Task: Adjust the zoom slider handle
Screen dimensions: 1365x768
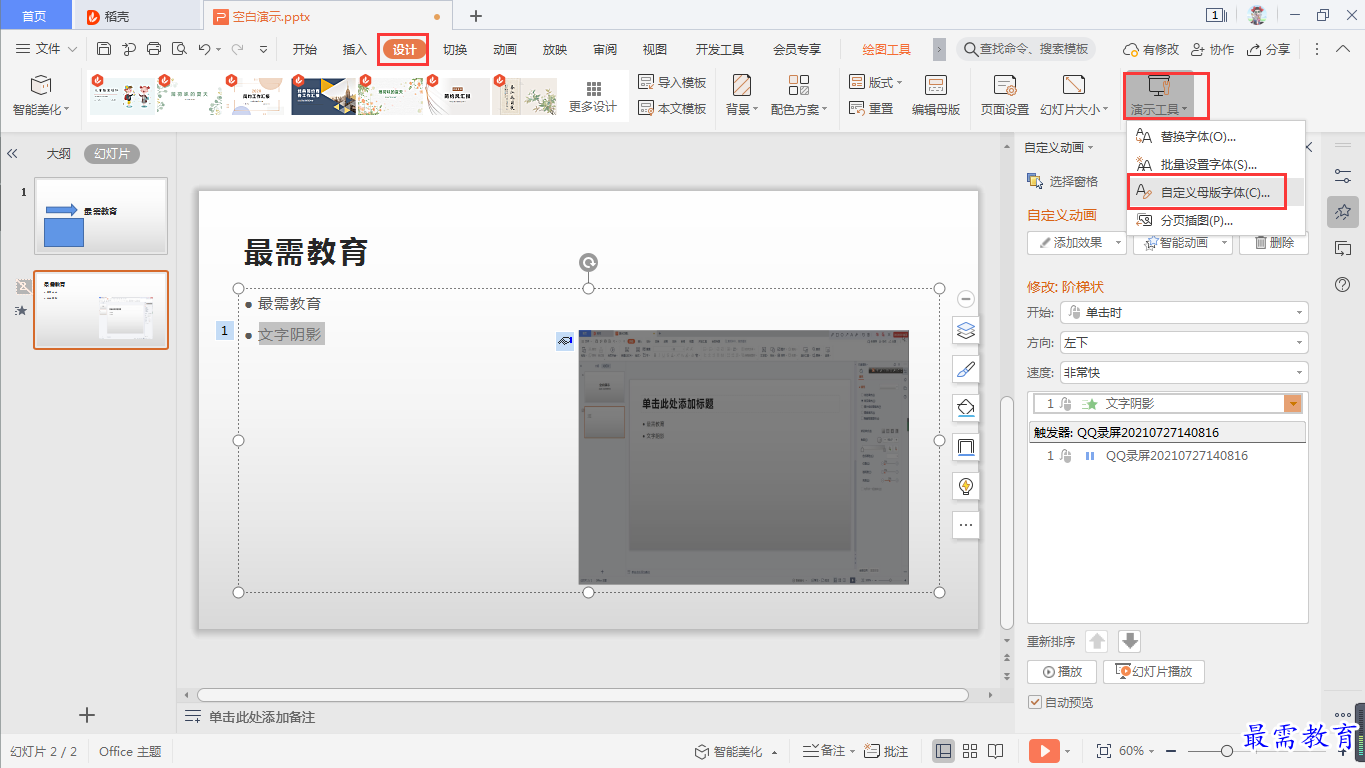Action: [1225, 751]
